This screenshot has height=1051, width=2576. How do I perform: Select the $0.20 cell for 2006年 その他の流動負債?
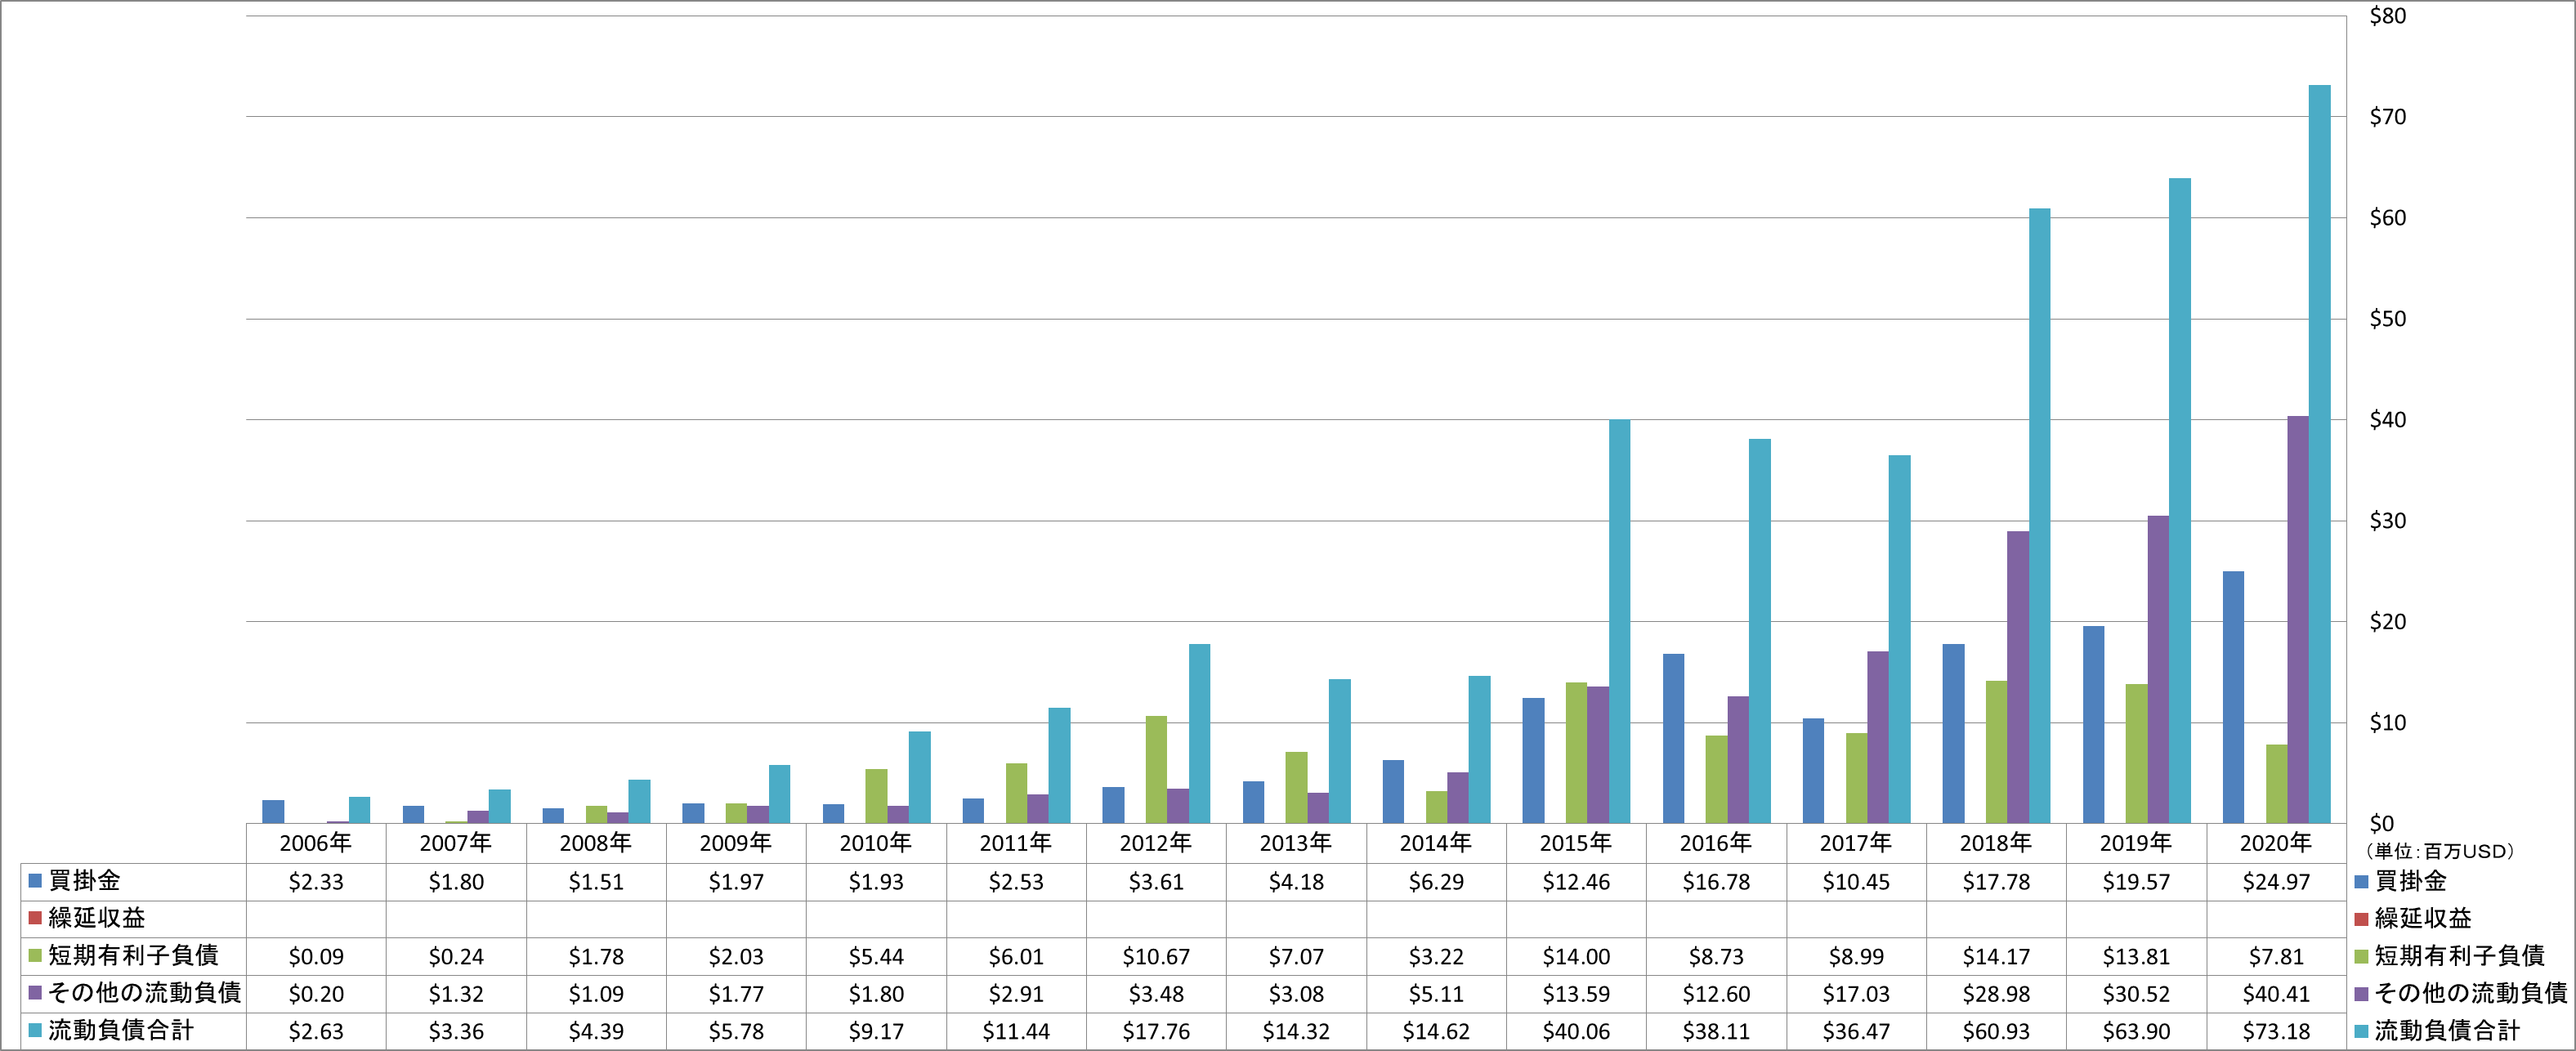pyautogui.click(x=316, y=994)
